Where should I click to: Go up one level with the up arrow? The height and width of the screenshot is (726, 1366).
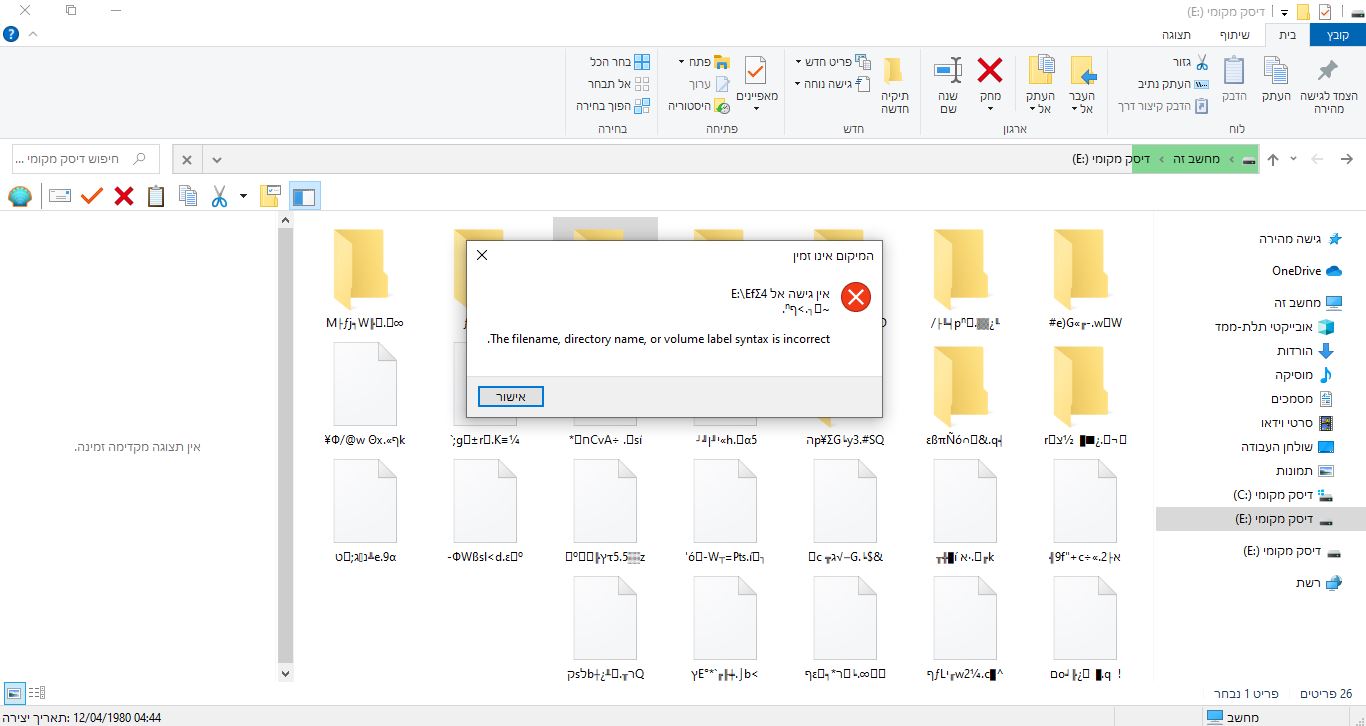1273,159
